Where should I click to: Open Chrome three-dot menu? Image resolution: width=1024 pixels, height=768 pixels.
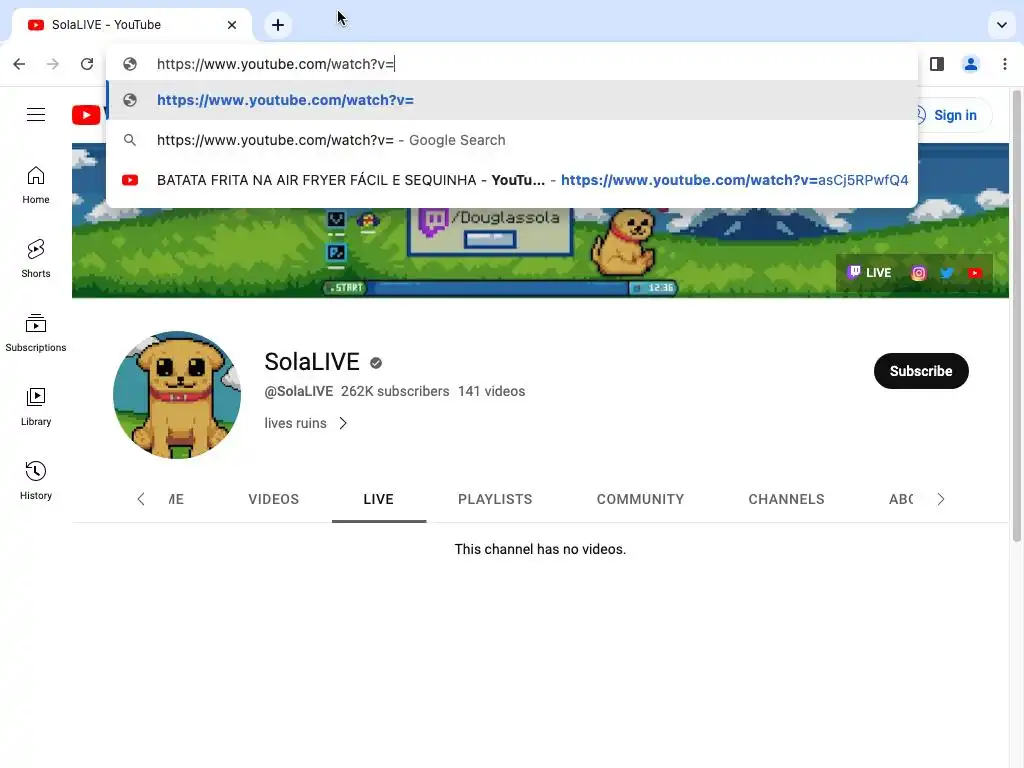(1005, 64)
